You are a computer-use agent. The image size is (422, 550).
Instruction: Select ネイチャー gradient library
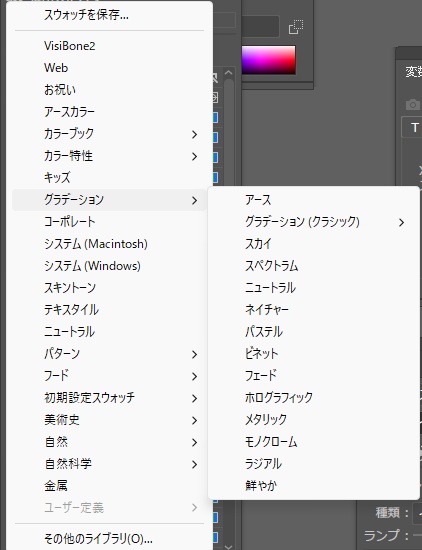pos(314,309)
